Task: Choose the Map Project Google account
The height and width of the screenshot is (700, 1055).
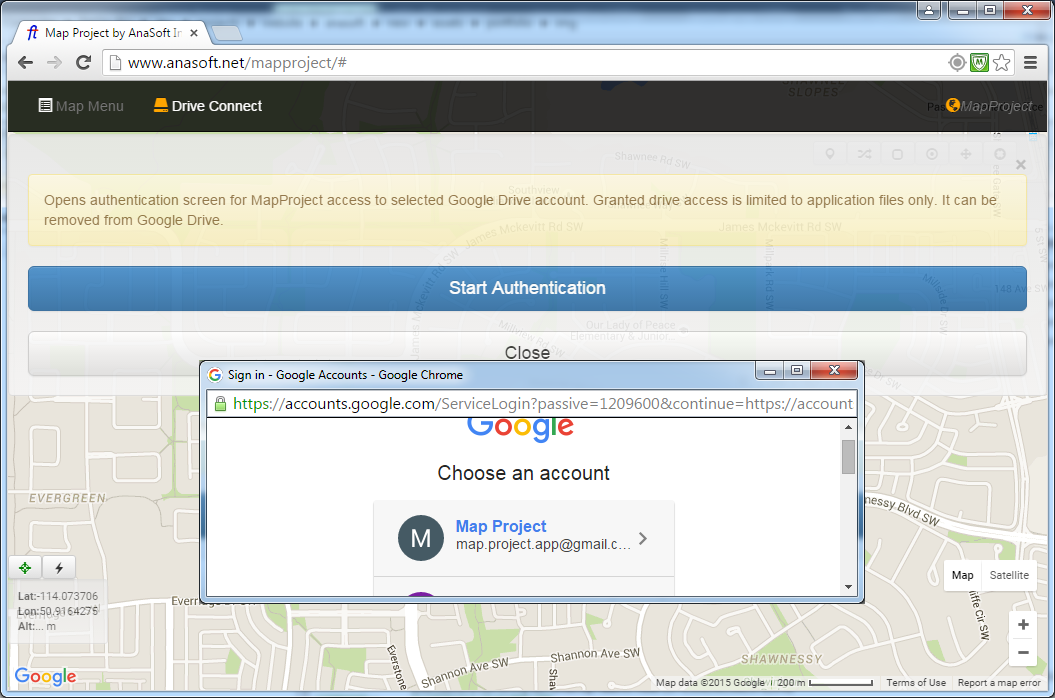Action: click(x=523, y=538)
